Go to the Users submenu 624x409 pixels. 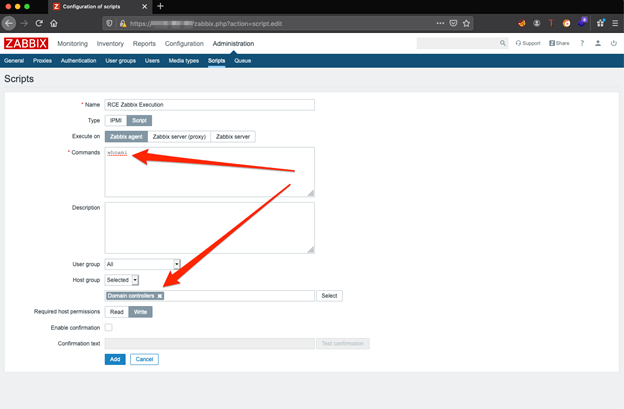click(152, 60)
